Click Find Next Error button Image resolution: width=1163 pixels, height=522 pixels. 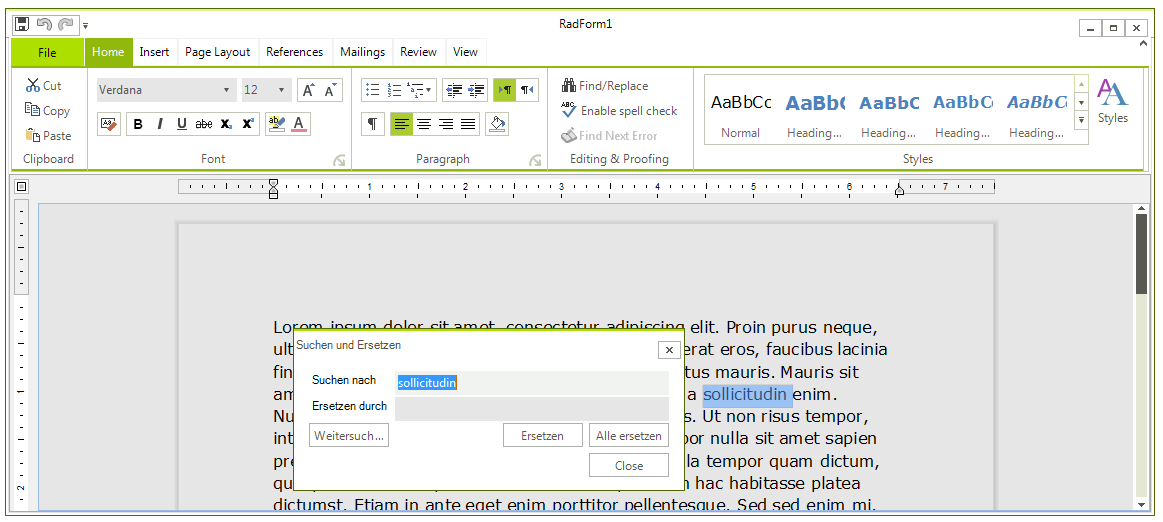point(609,136)
